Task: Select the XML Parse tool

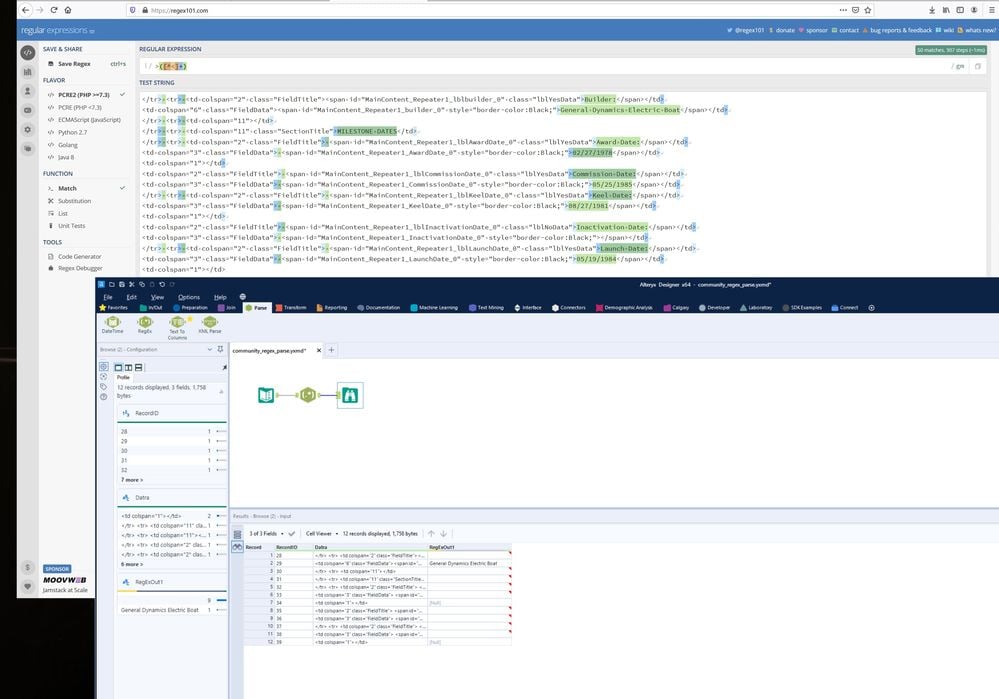Action: pyautogui.click(x=210, y=322)
